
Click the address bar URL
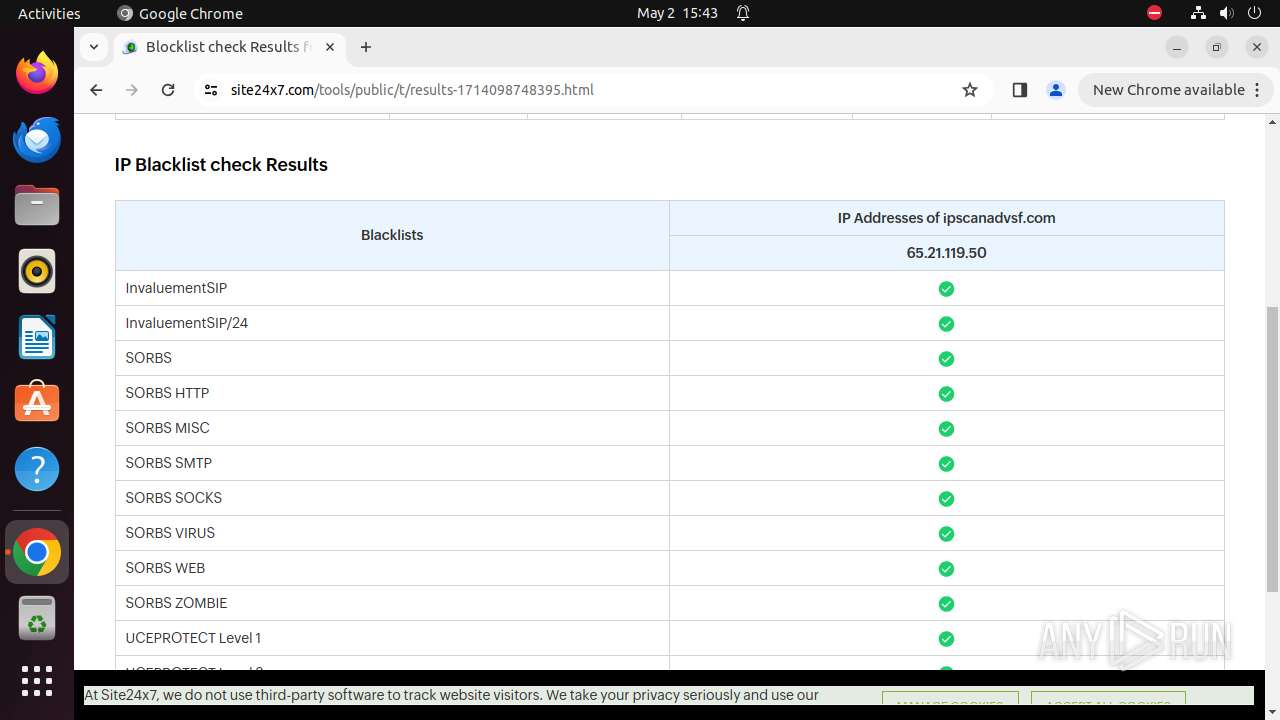412,90
